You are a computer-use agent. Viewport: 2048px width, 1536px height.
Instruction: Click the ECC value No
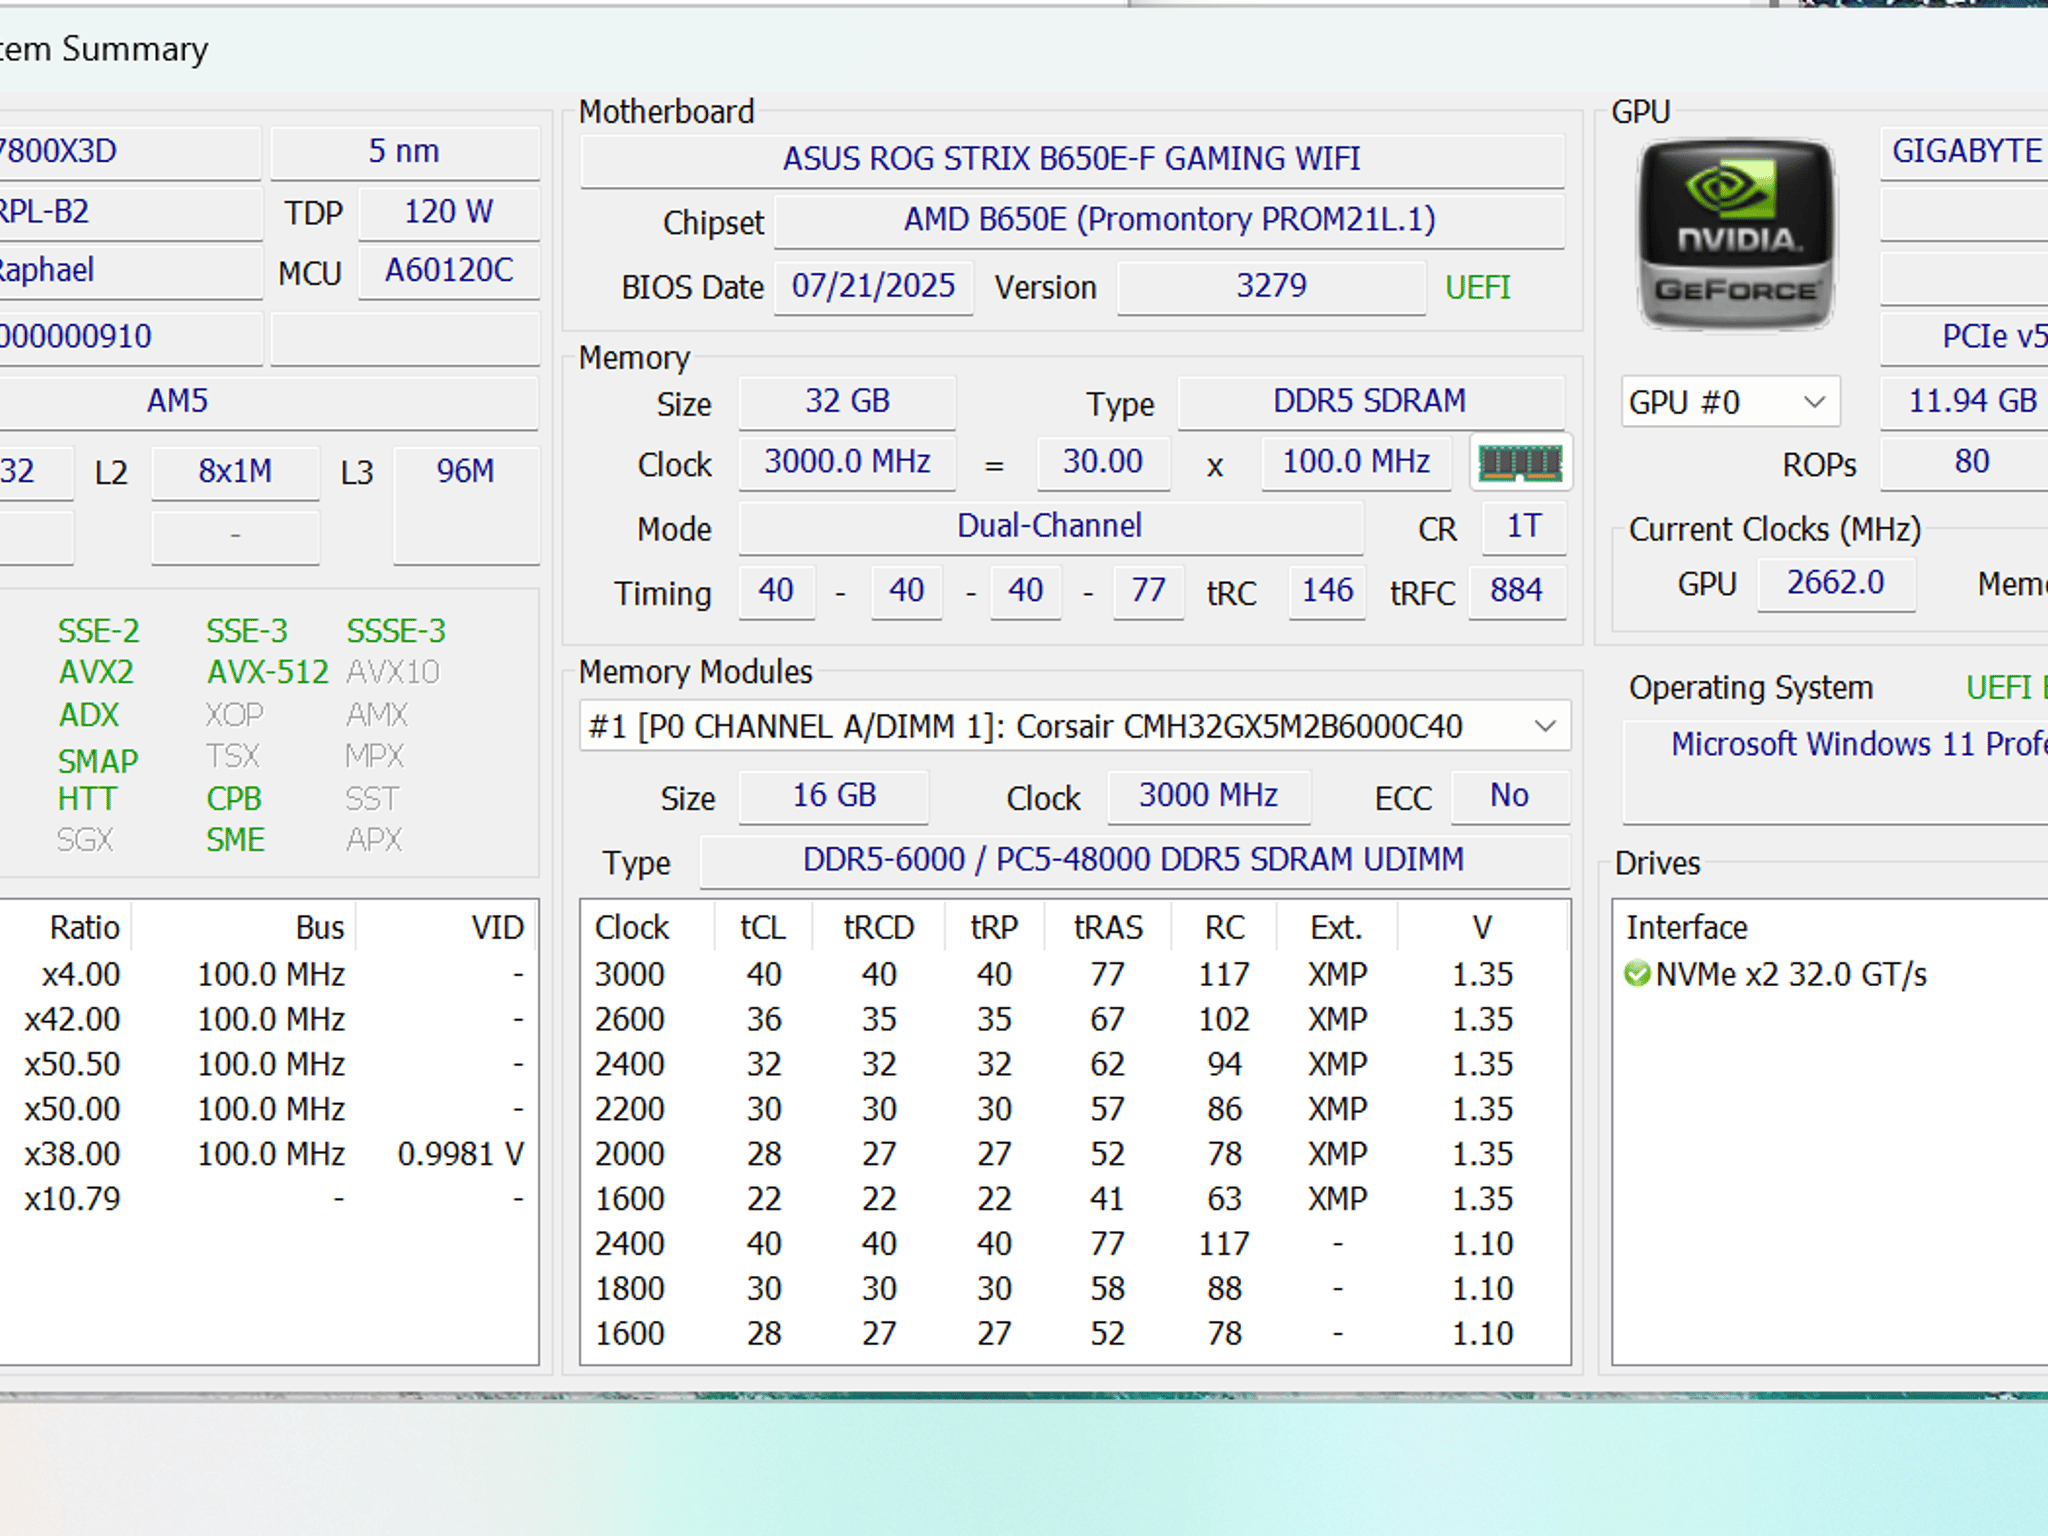1509,796
